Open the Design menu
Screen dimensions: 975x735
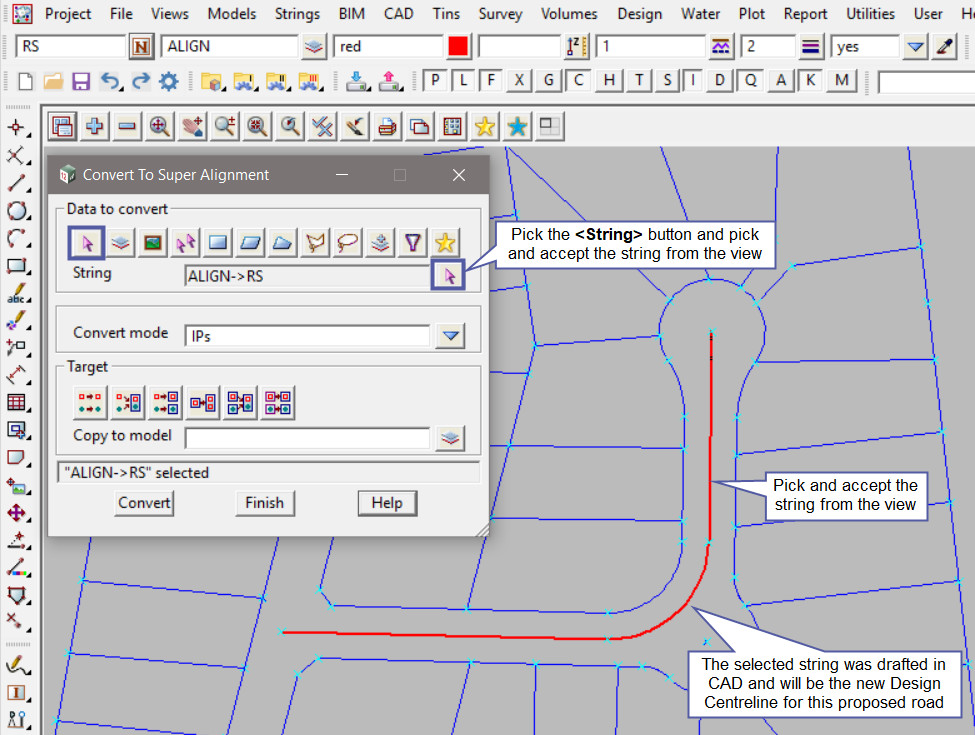click(x=639, y=14)
